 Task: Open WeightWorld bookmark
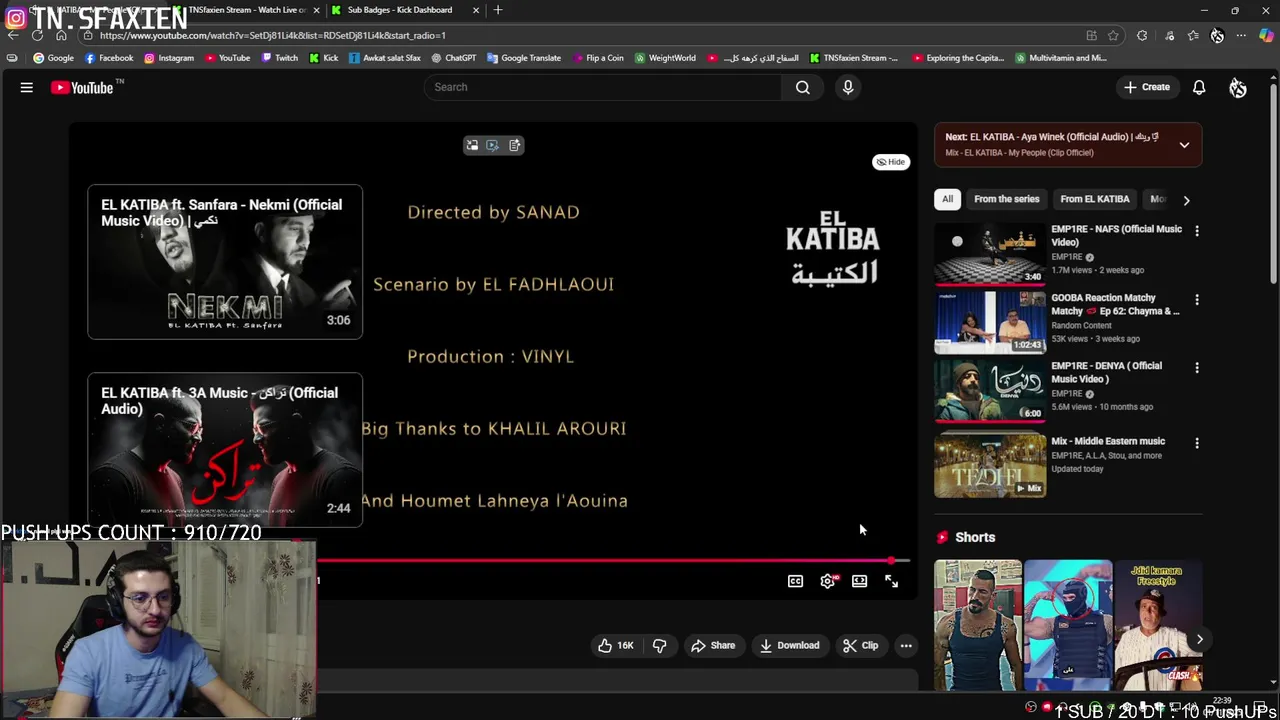(x=664, y=58)
